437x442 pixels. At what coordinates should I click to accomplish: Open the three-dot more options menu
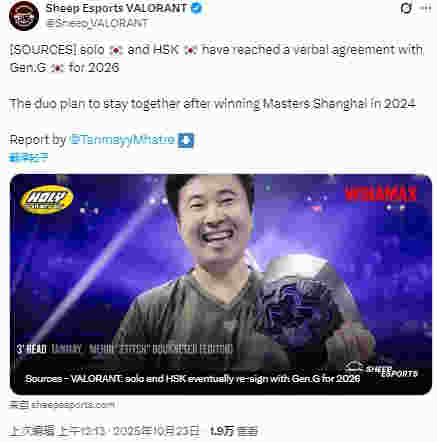click(x=426, y=8)
